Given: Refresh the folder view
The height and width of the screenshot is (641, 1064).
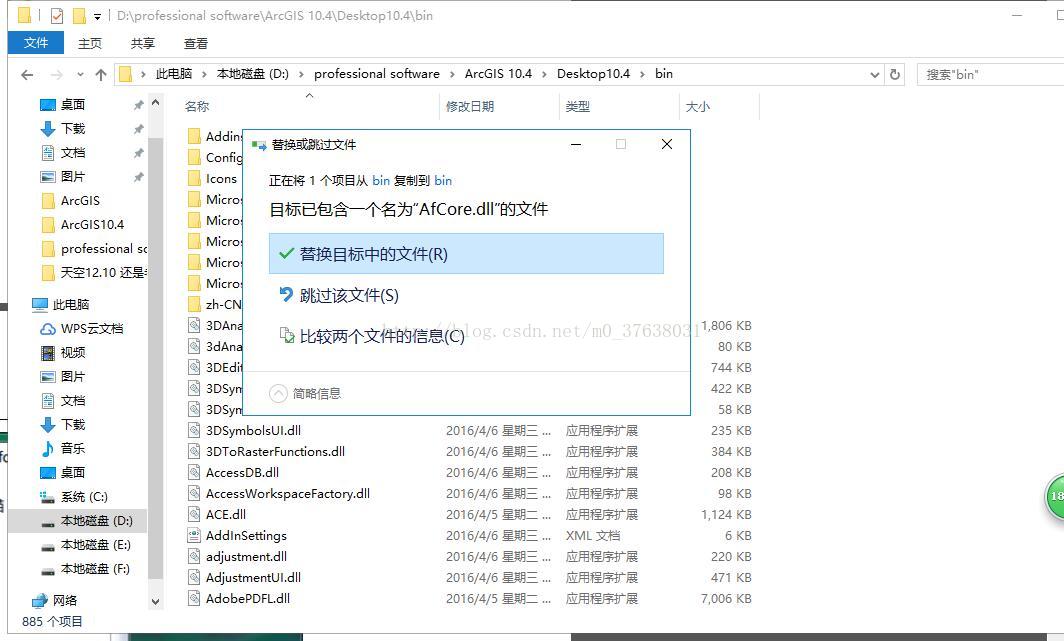Looking at the screenshot, I should [x=895, y=75].
